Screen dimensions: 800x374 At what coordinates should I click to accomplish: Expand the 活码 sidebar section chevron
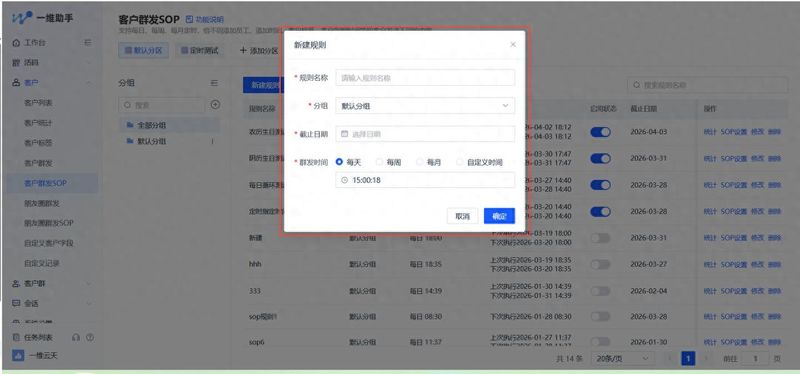tap(89, 63)
